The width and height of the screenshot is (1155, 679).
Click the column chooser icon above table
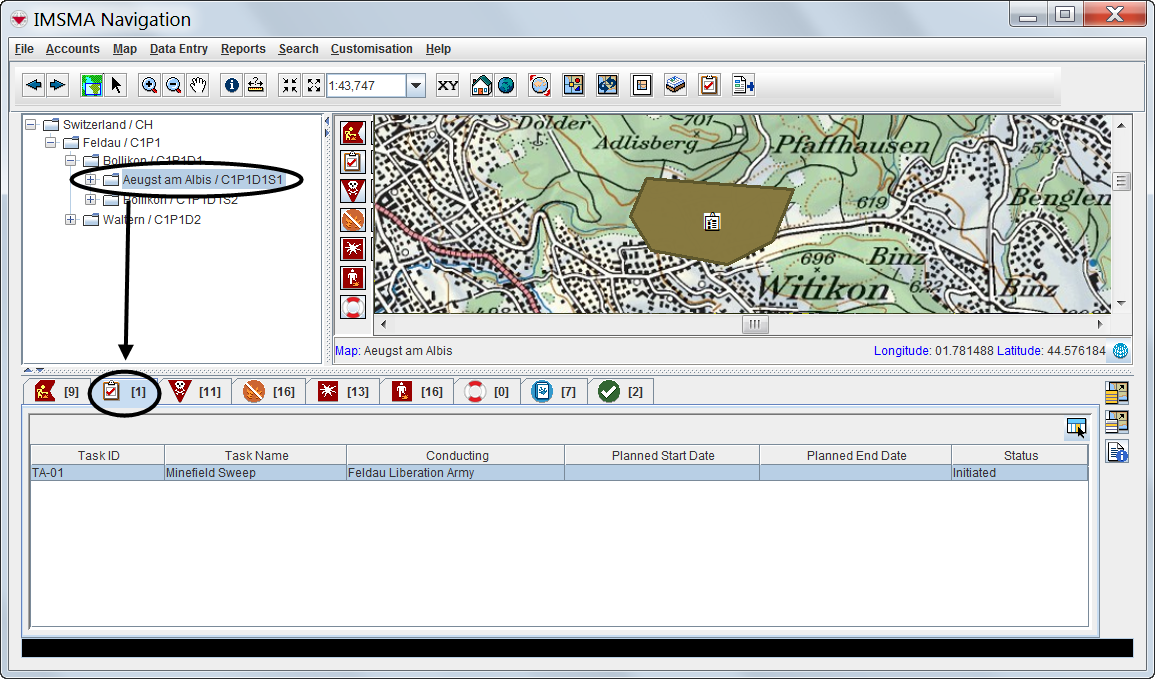coord(1076,428)
